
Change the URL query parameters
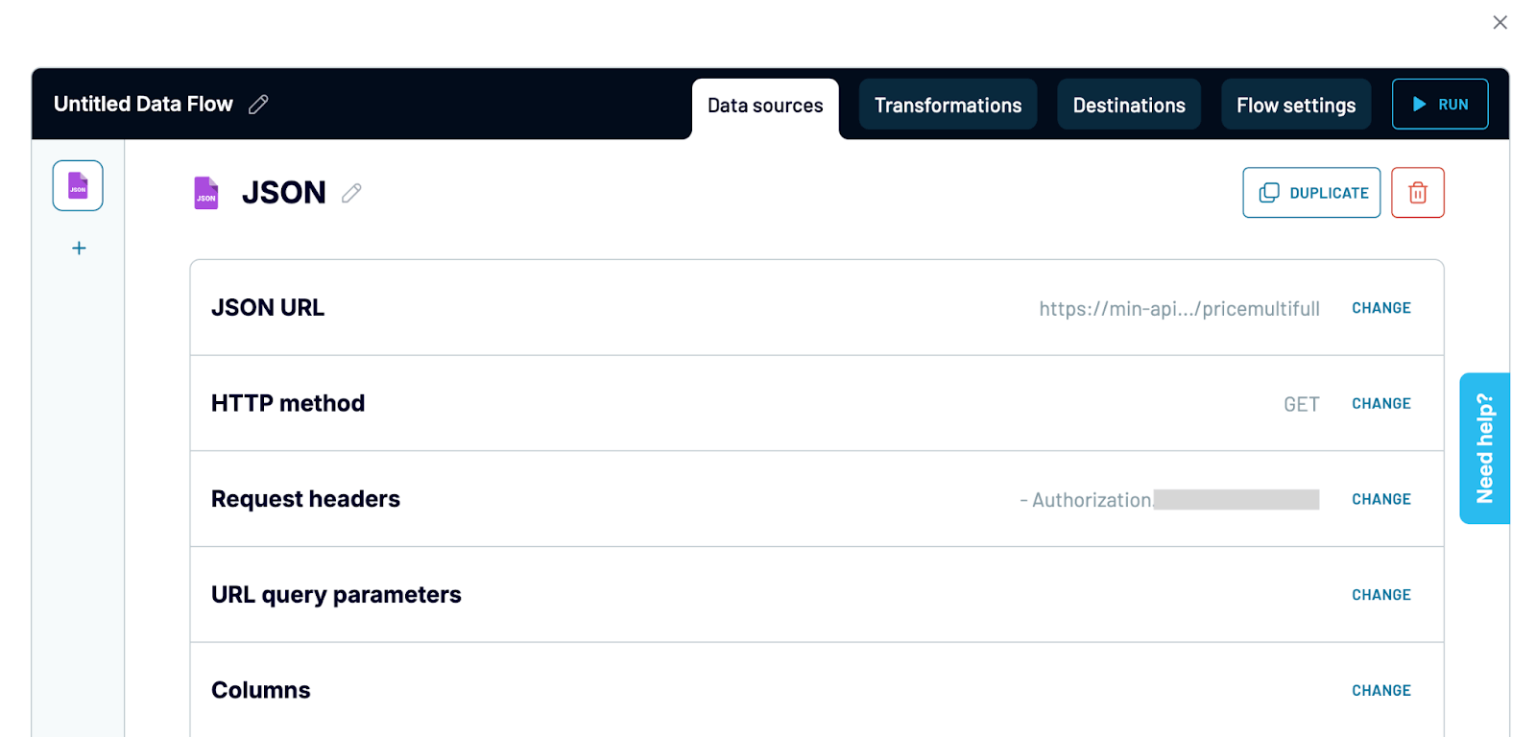[1381, 595]
